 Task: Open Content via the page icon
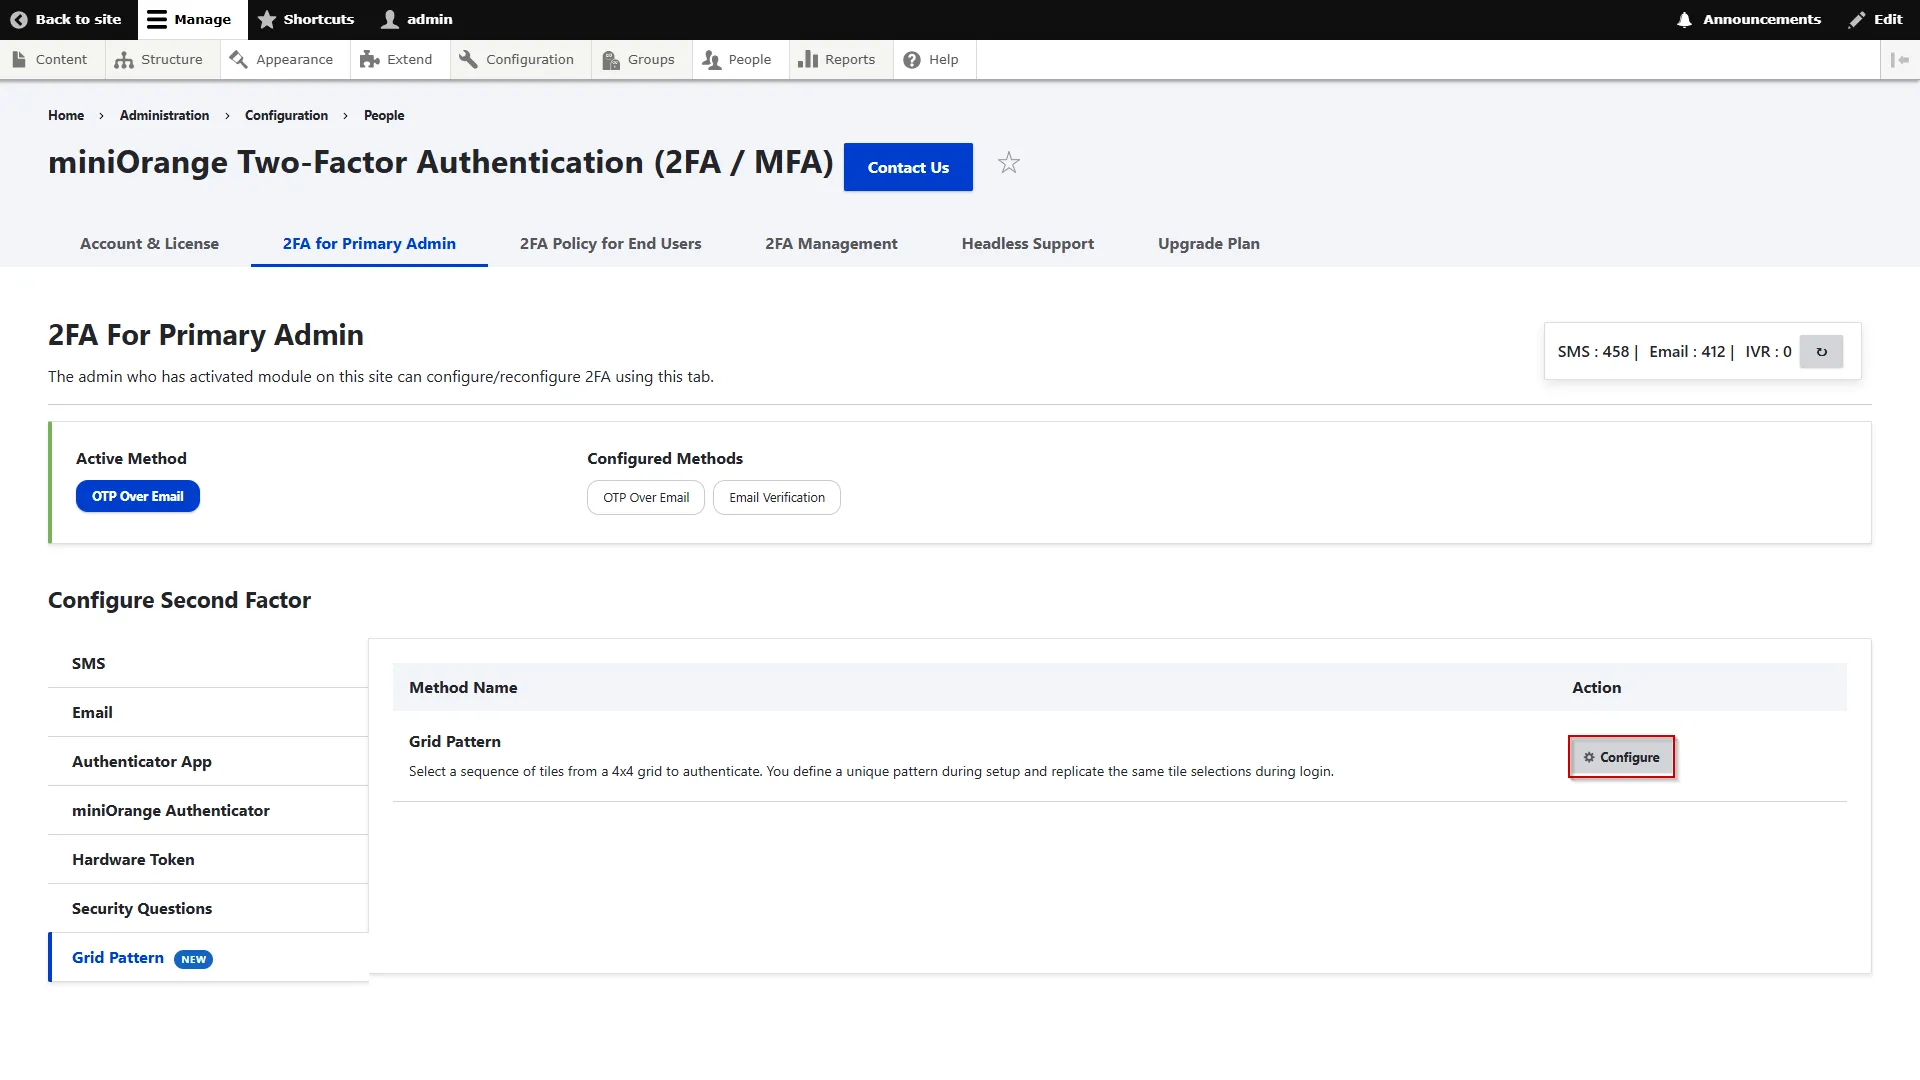point(19,60)
